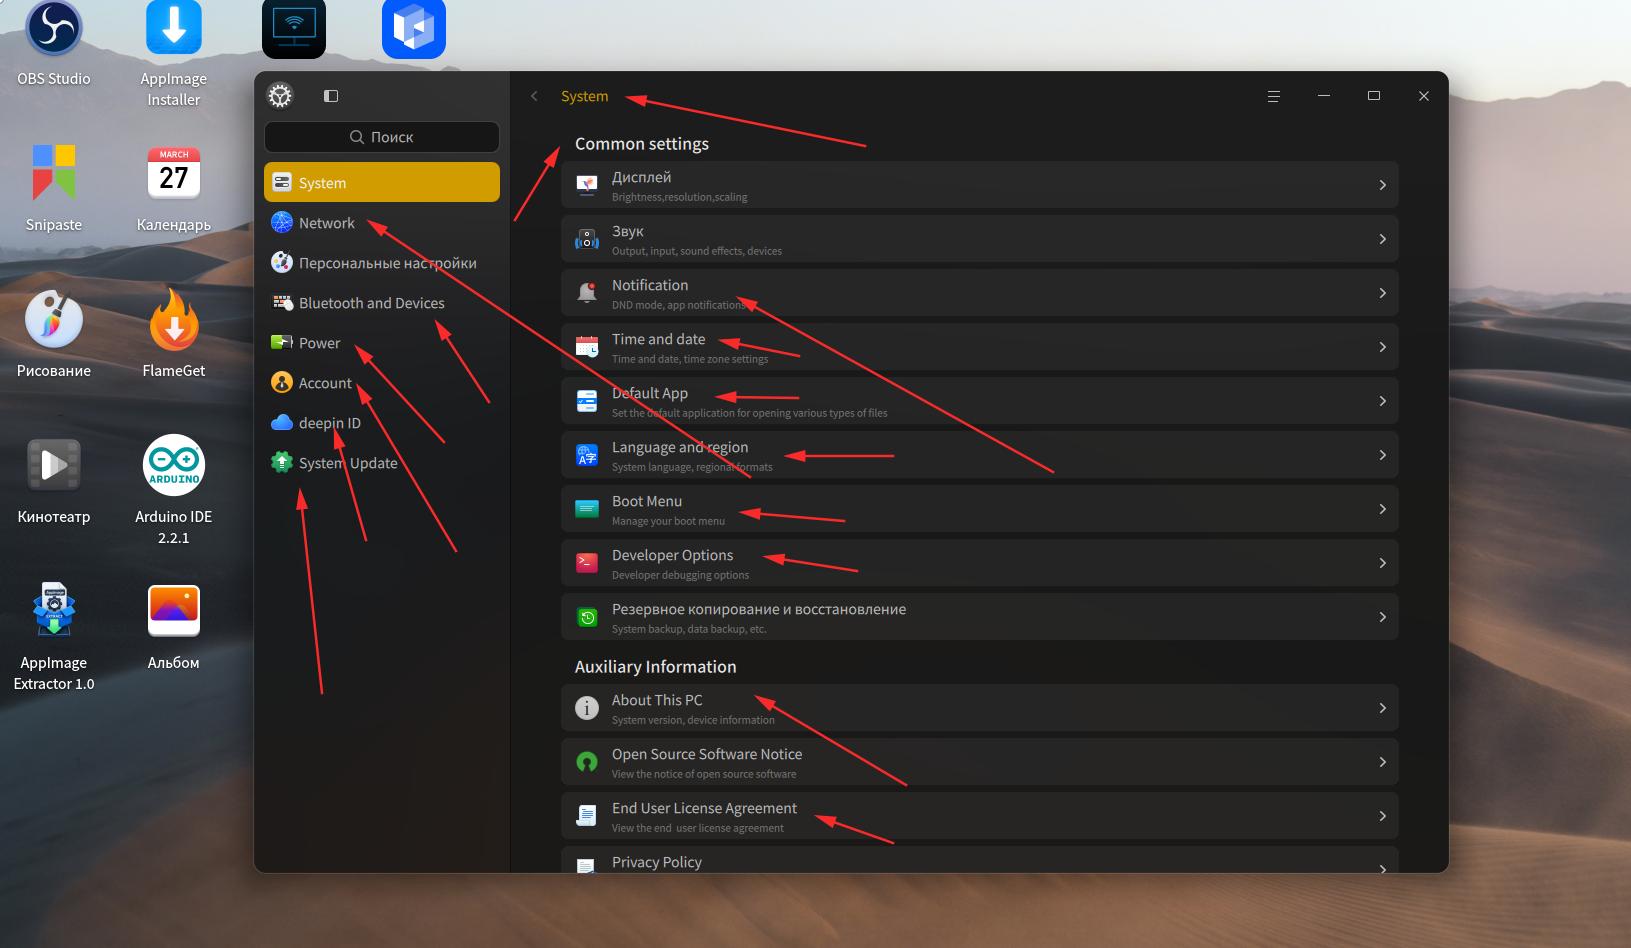This screenshot has height=948, width=1631.
Task: Launch AppImage Installer desktop icon
Action: coord(174,55)
